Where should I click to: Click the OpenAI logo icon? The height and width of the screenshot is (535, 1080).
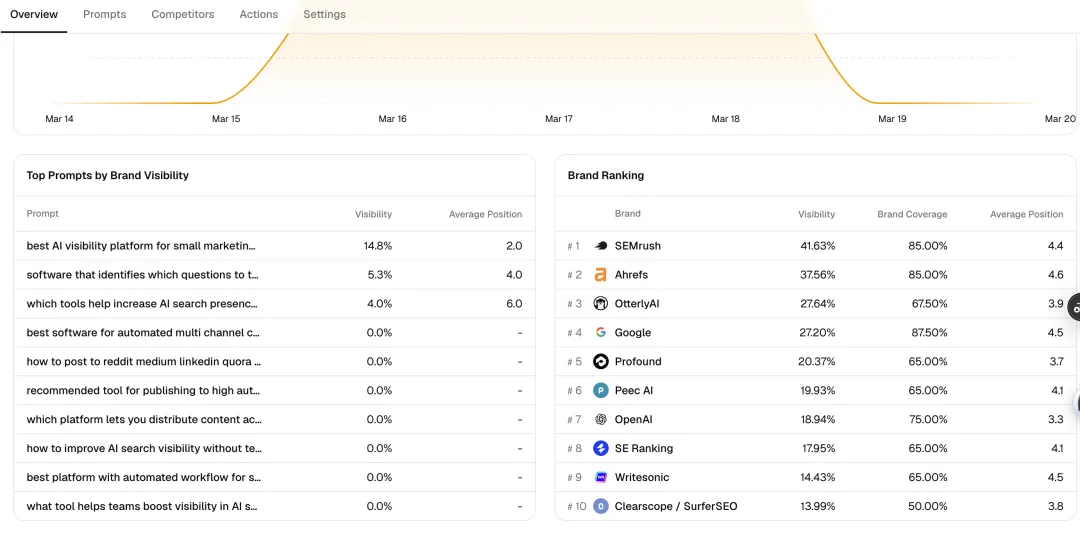[601, 420]
